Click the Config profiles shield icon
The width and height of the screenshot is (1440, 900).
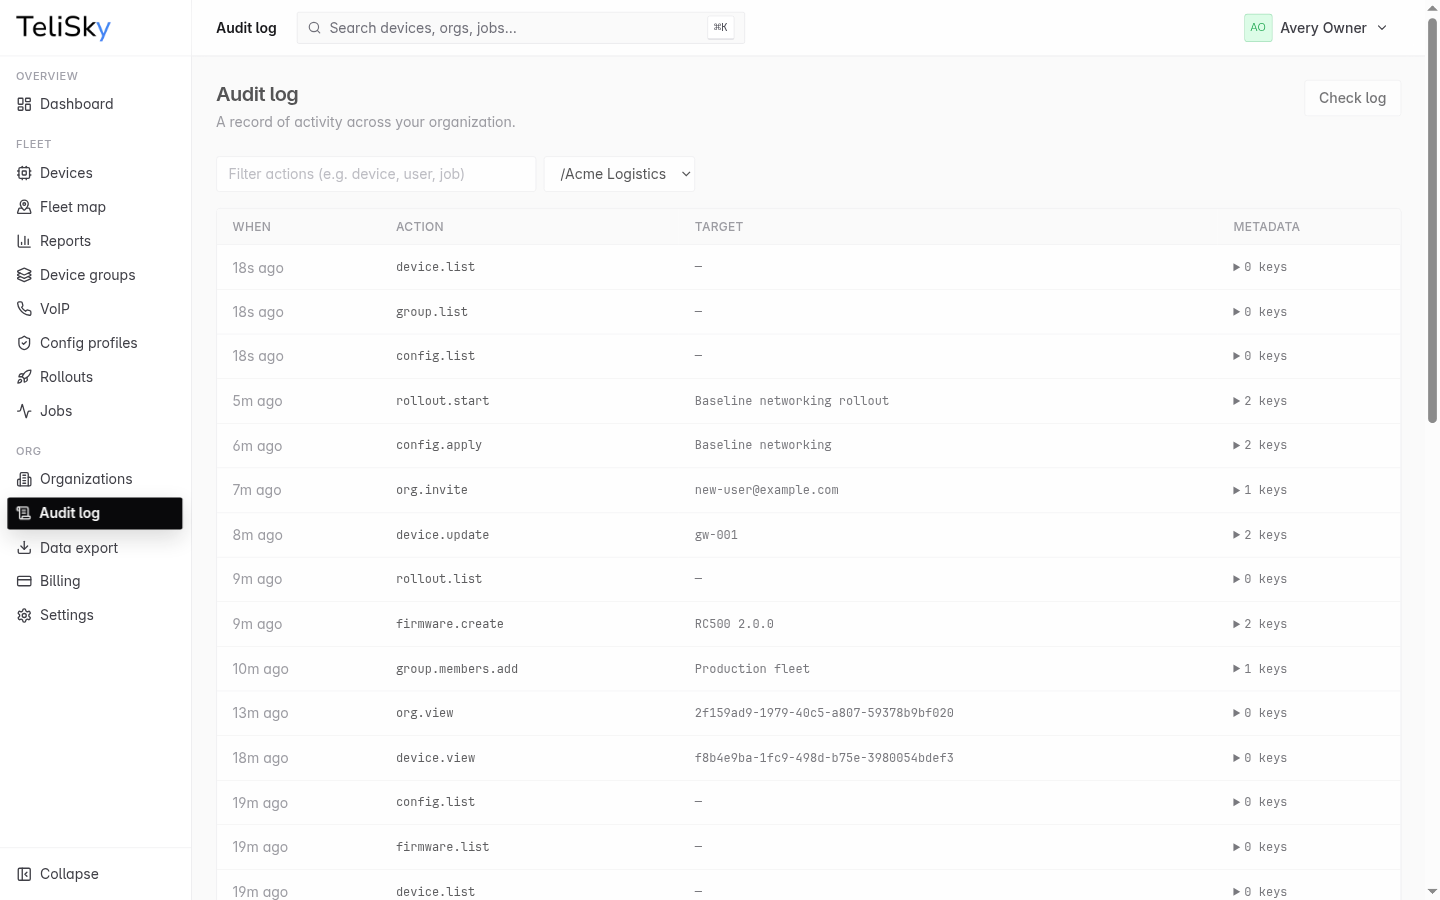point(24,343)
